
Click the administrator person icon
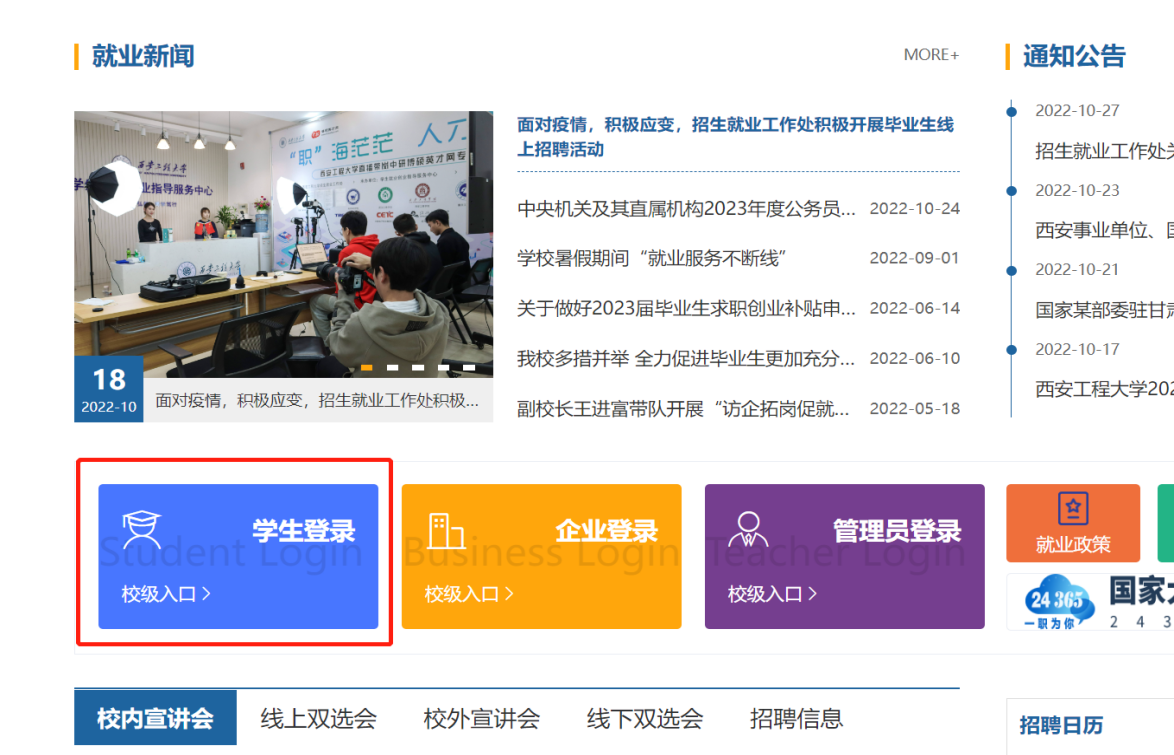tap(748, 530)
